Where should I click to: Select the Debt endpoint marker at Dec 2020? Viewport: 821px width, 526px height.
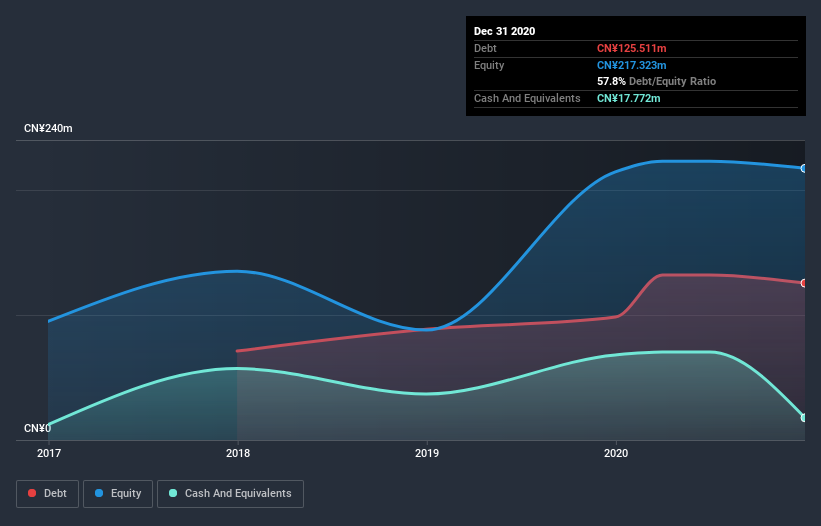[x=804, y=283]
